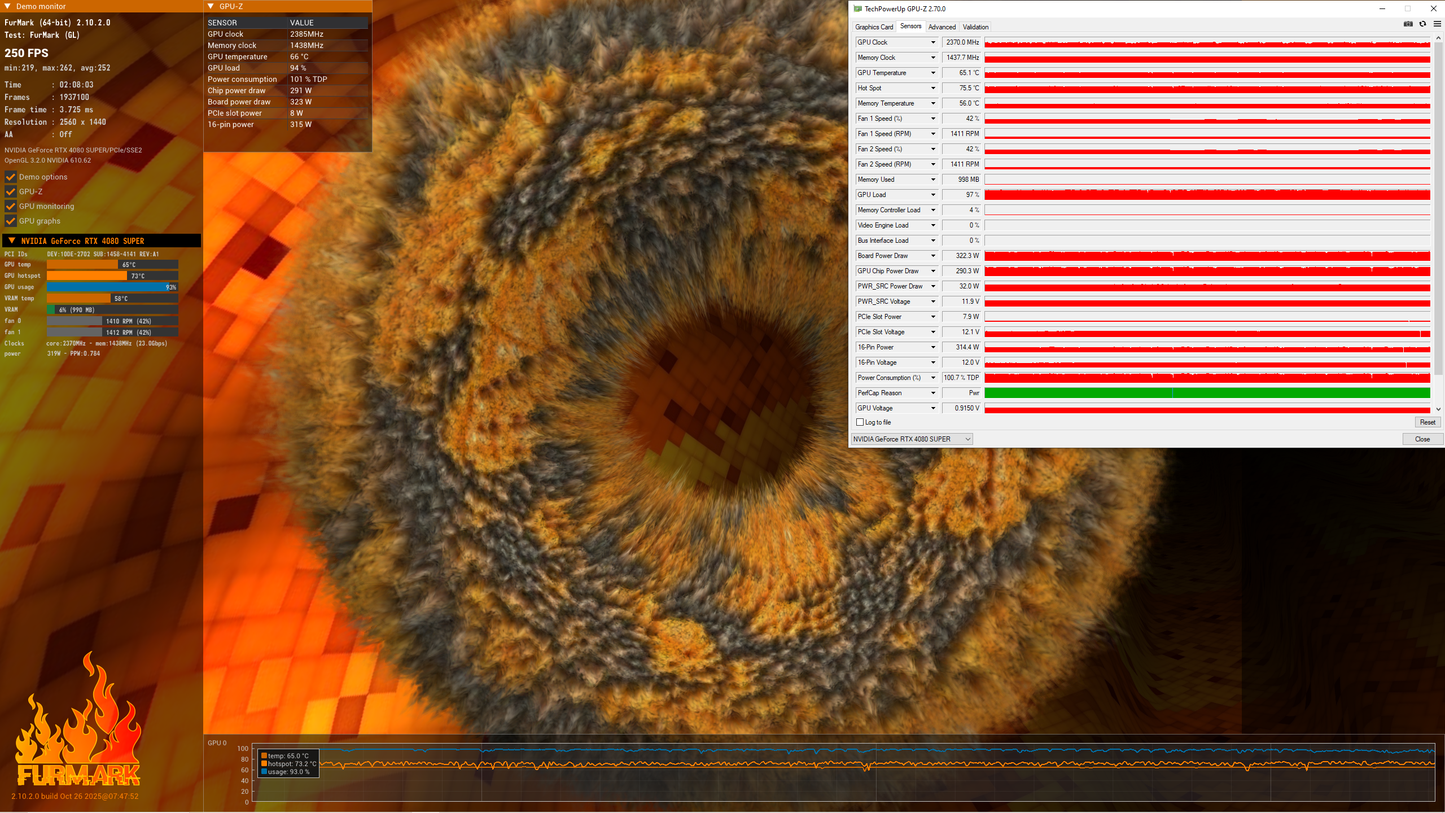The width and height of the screenshot is (1445, 813).
Task: Open the Memory Temperature sensor dropdown
Action: click(x=933, y=103)
